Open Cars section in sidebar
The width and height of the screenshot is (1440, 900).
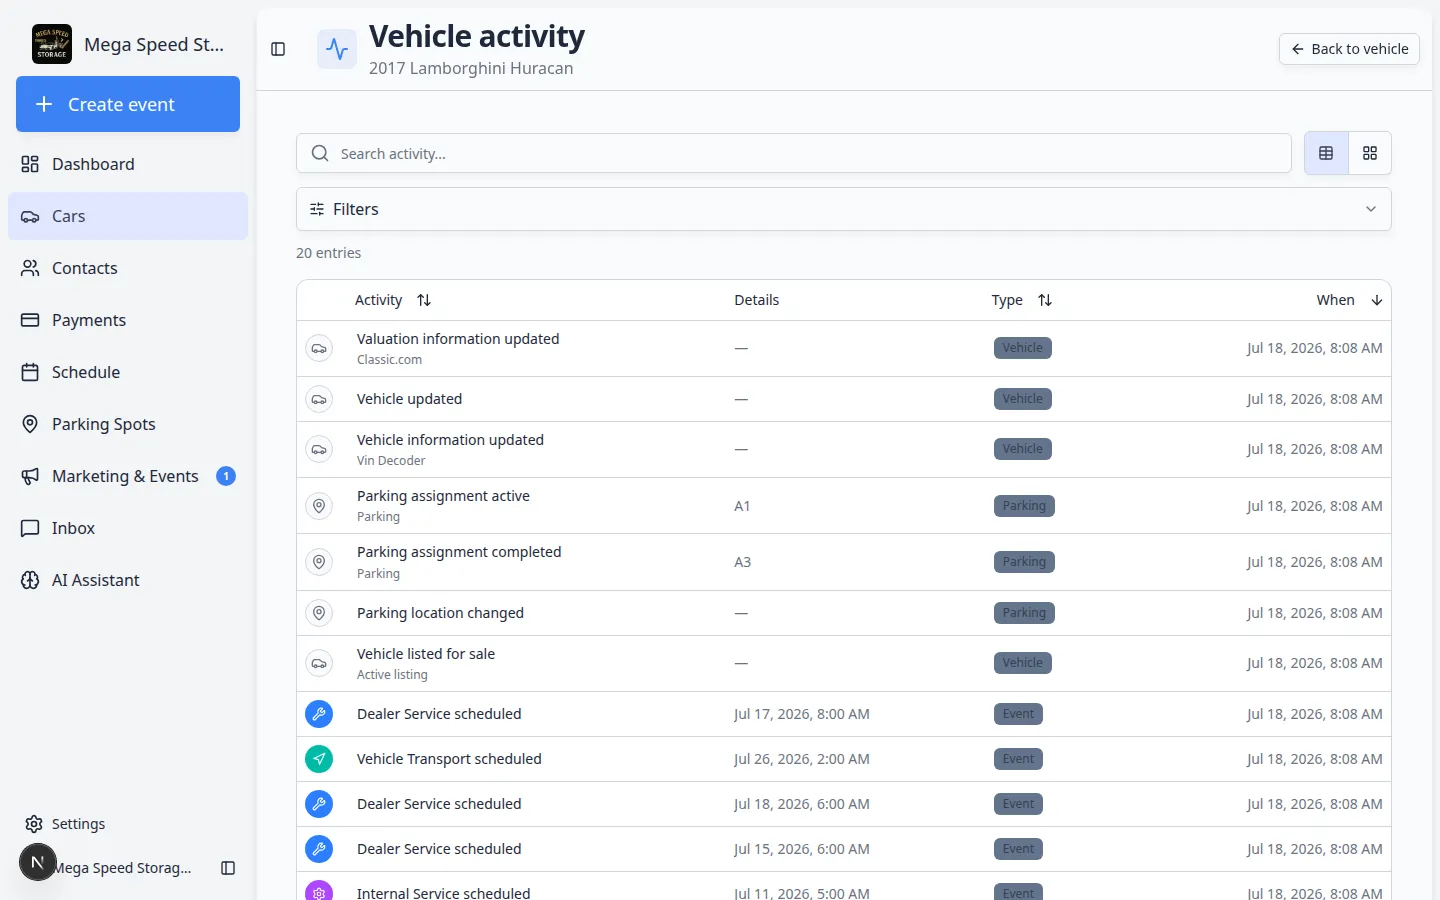[x=128, y=216]
